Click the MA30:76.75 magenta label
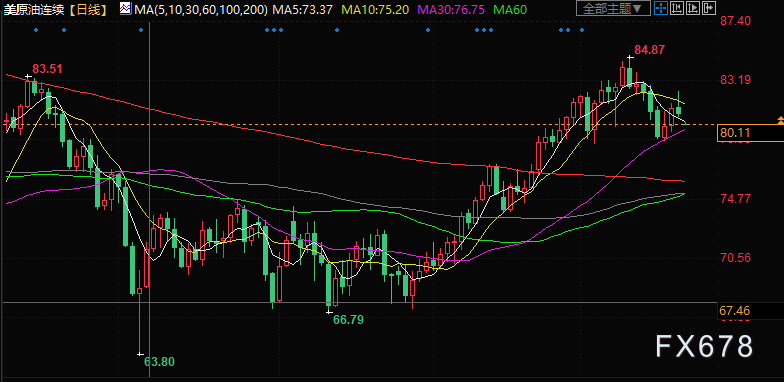The height and width of the screenshot is (382, 784). (450, 9)
